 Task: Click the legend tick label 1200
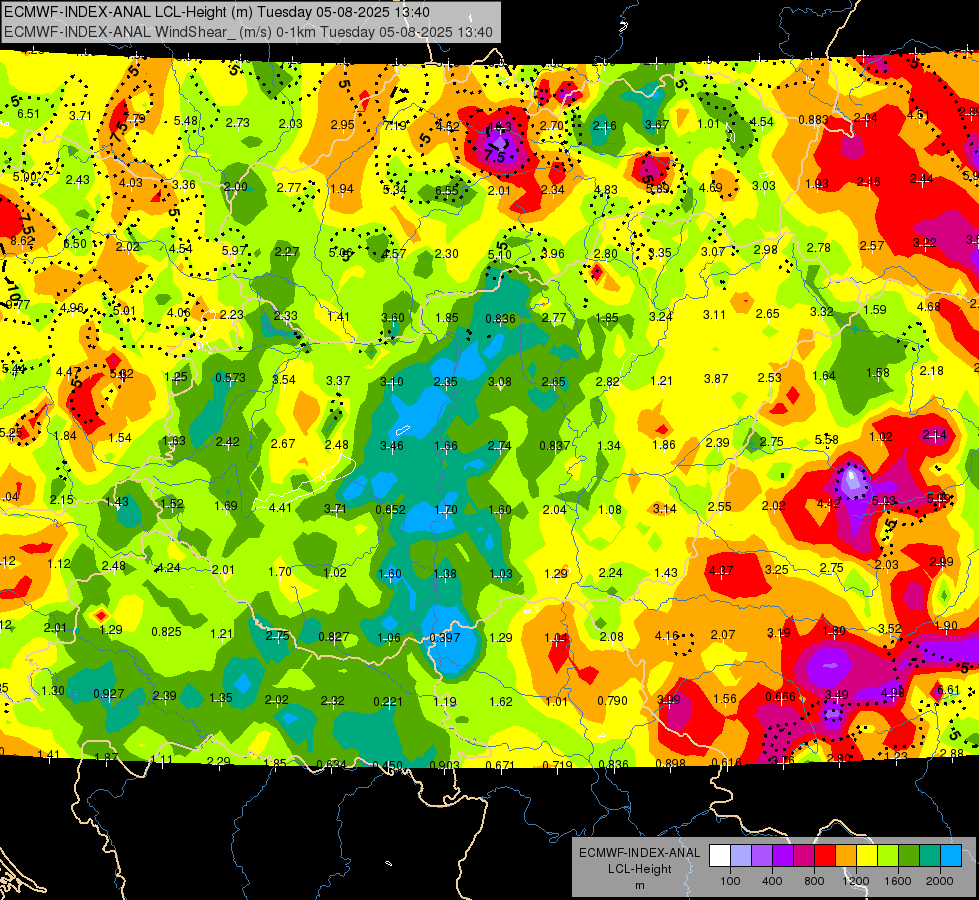(x=856, y=881)
